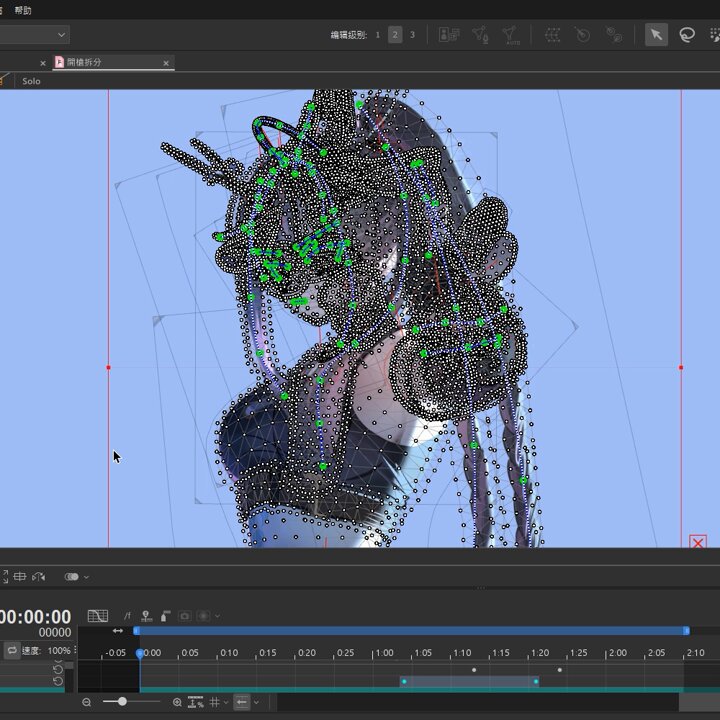Image resolution: width=720 pixels, height=720 pixels.
Task: Click the flip canvas icon below canvas
Action: click(x=39, y=577)
